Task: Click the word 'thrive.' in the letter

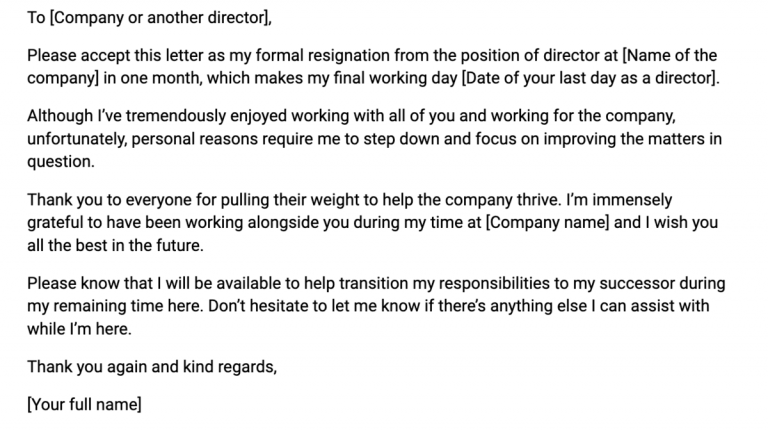Action: coord(539,200)
